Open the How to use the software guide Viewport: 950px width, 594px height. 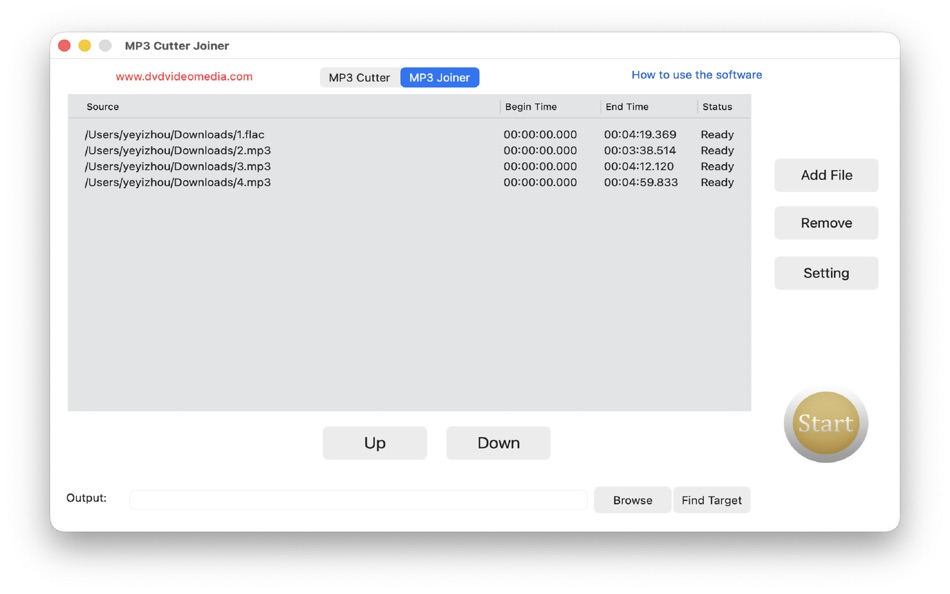coord(696,74)
